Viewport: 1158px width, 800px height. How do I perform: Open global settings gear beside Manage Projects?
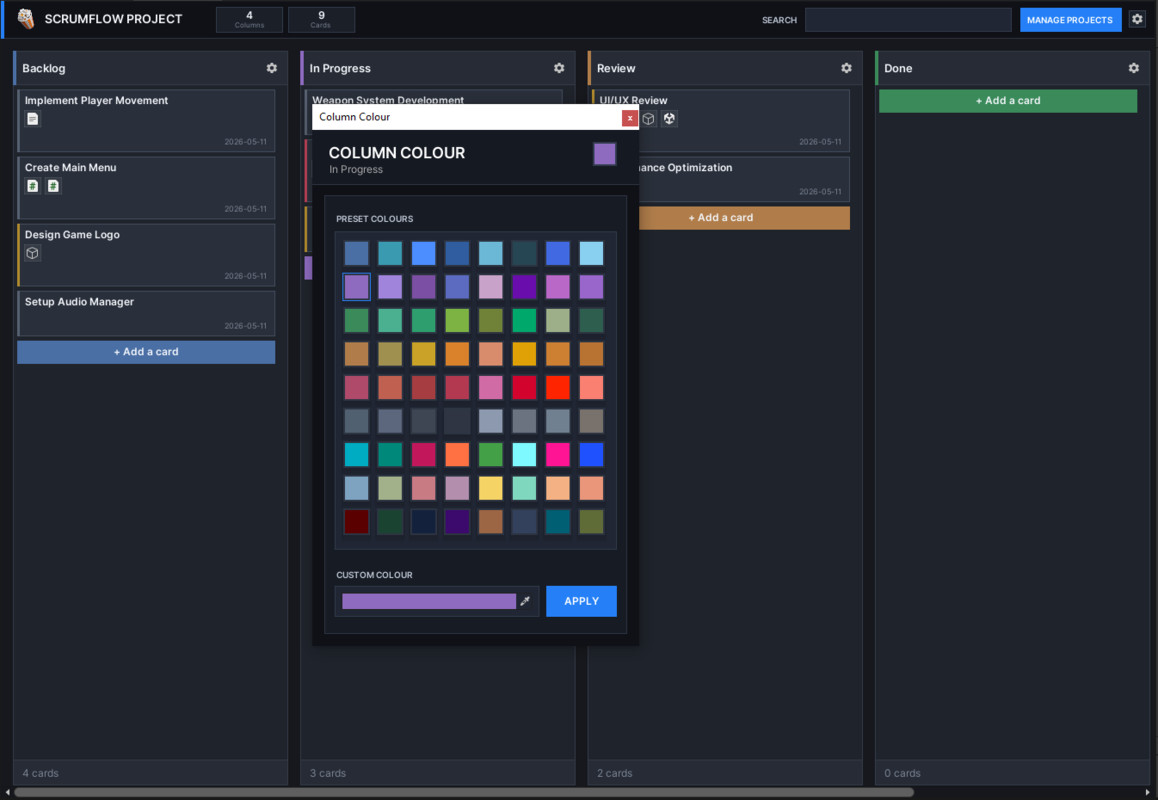click(1137, 19)
